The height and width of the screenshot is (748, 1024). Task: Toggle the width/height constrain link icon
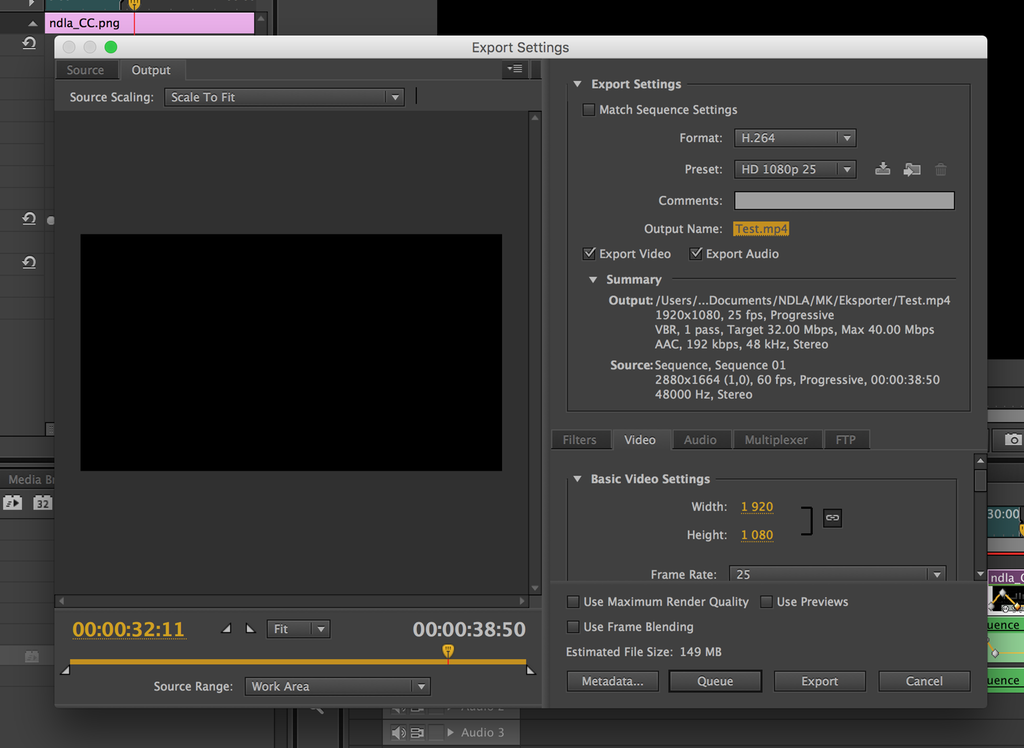point(832,517)
